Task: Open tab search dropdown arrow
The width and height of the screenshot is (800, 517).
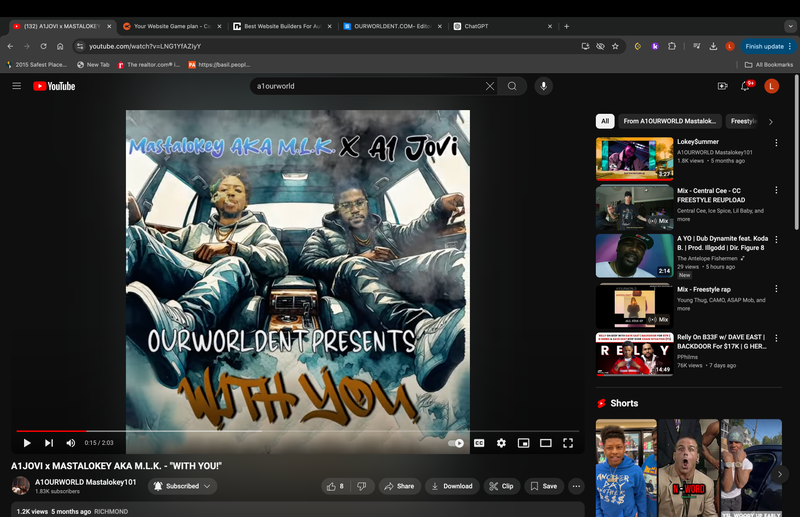Action: coord(790,26)
